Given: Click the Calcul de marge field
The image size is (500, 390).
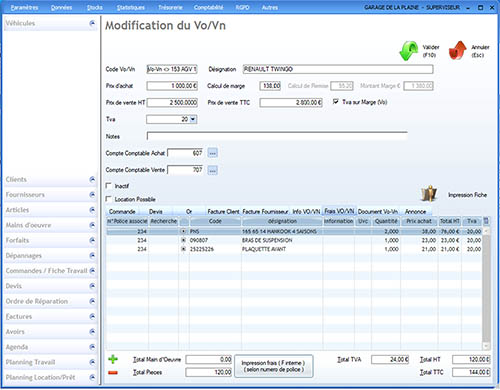Looking at the screenshot, I should pyautogui.click(x=270, y=86).
